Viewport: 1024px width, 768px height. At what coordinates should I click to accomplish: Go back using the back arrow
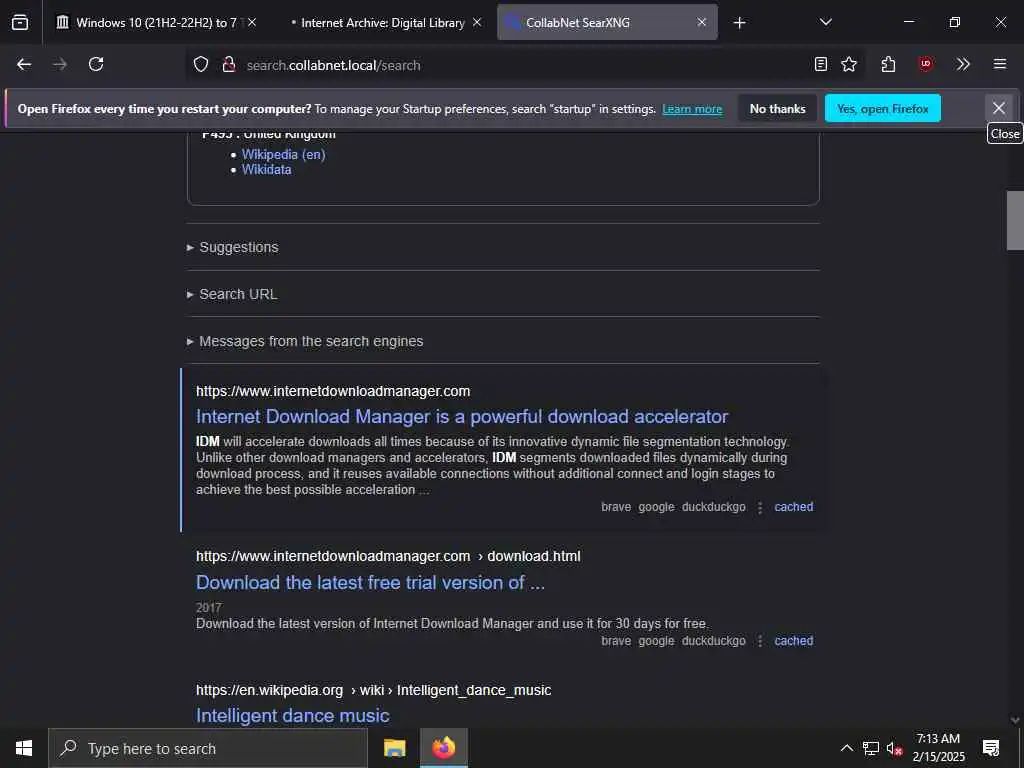24,64
